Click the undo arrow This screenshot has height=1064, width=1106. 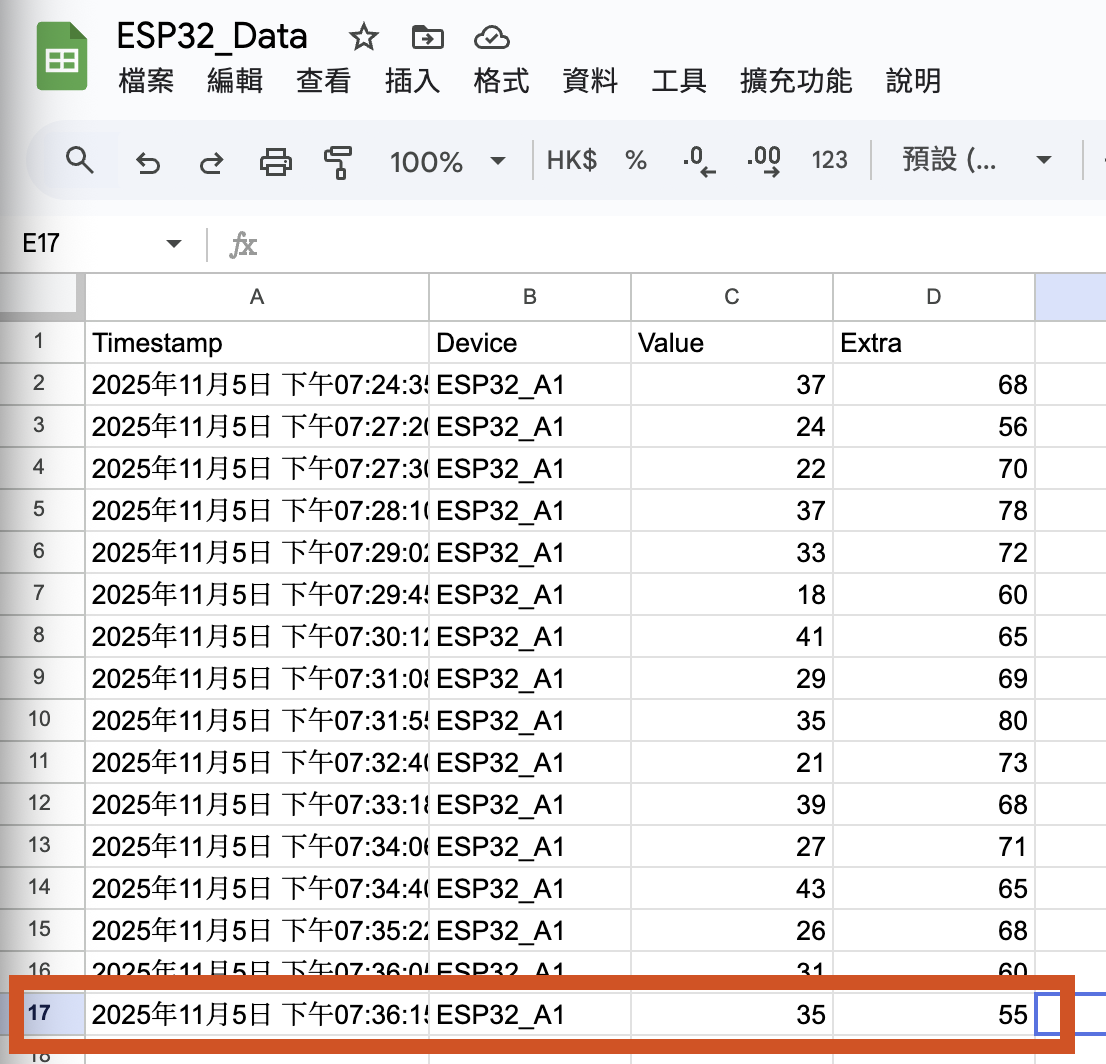tap(148, 162)
